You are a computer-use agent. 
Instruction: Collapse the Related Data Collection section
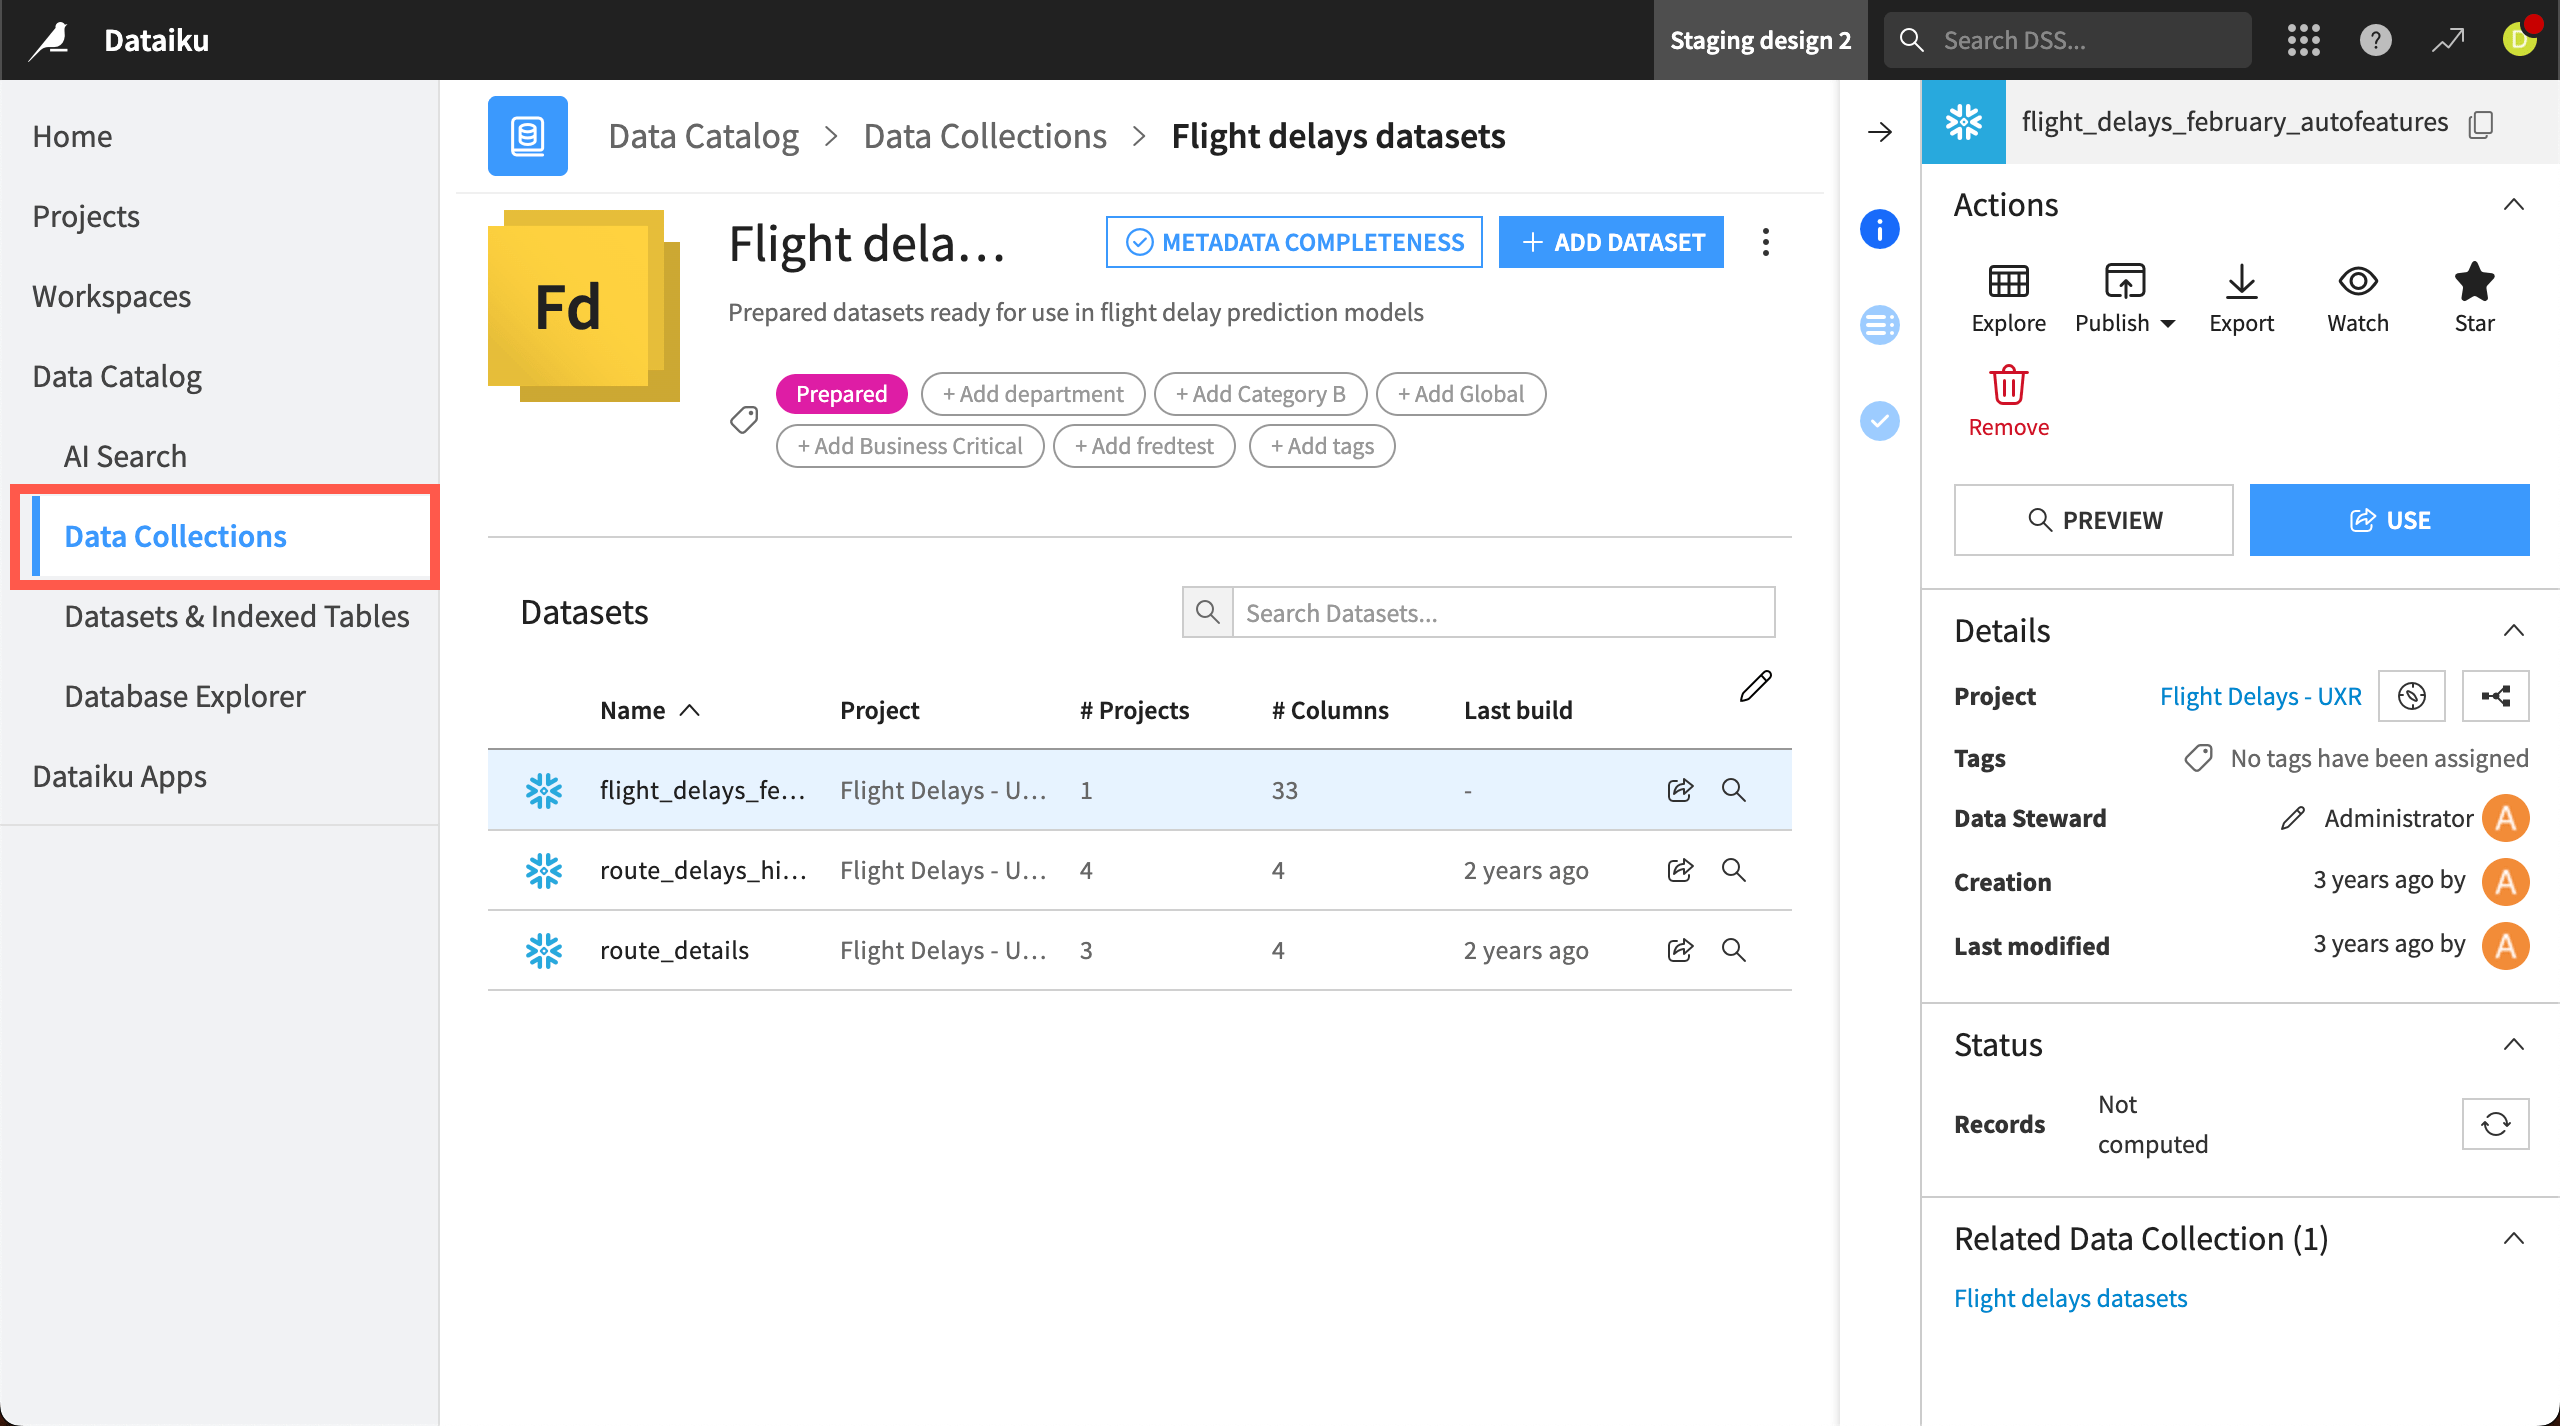pyautogui.click(x=2515, y=1239)
